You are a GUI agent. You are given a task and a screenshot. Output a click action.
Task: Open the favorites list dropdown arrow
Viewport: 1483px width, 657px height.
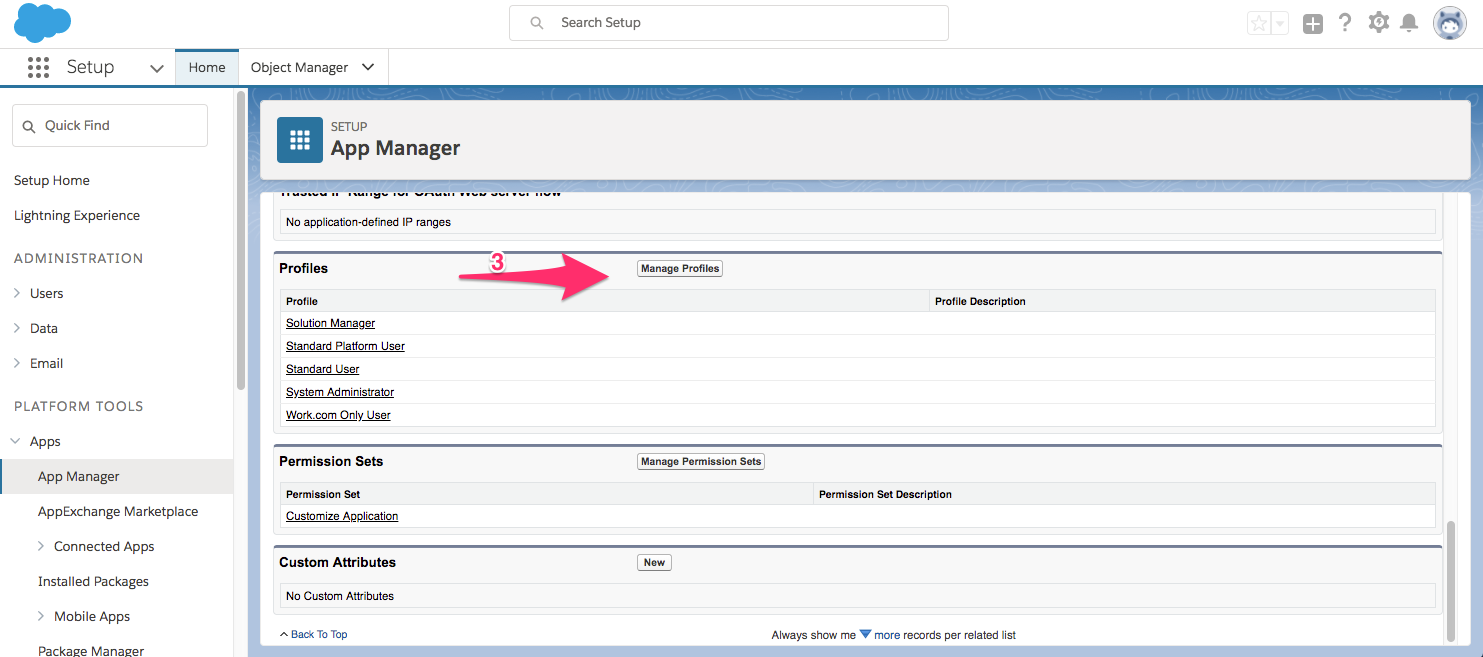pos(1279,24)
